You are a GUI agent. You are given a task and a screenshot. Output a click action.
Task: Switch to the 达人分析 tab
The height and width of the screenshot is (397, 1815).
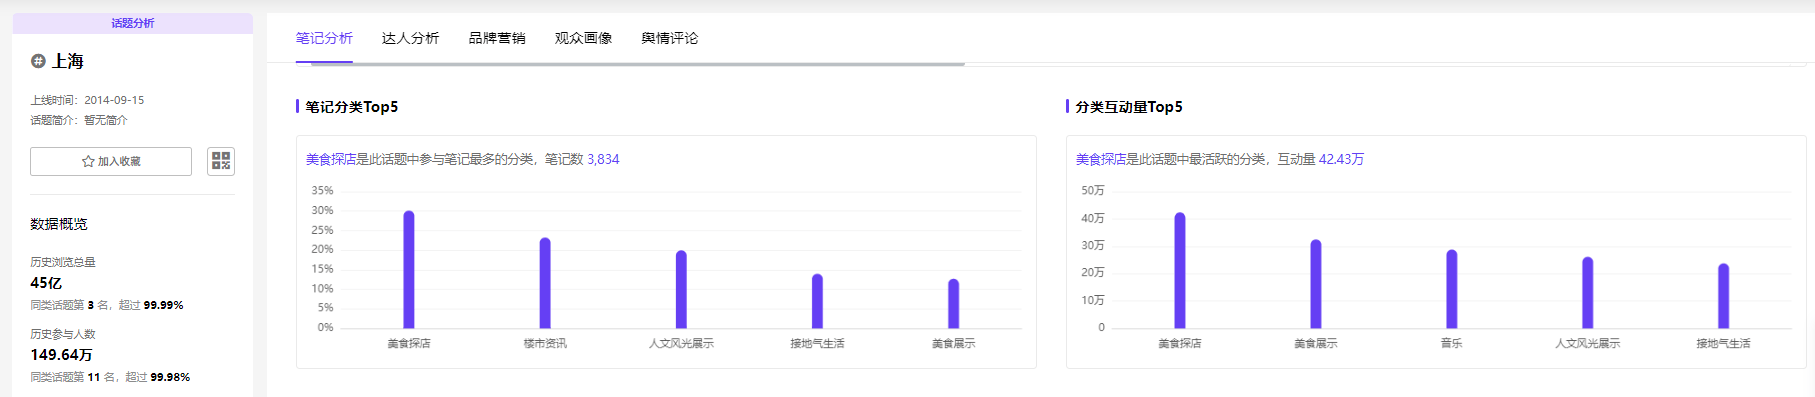point(410,38)
